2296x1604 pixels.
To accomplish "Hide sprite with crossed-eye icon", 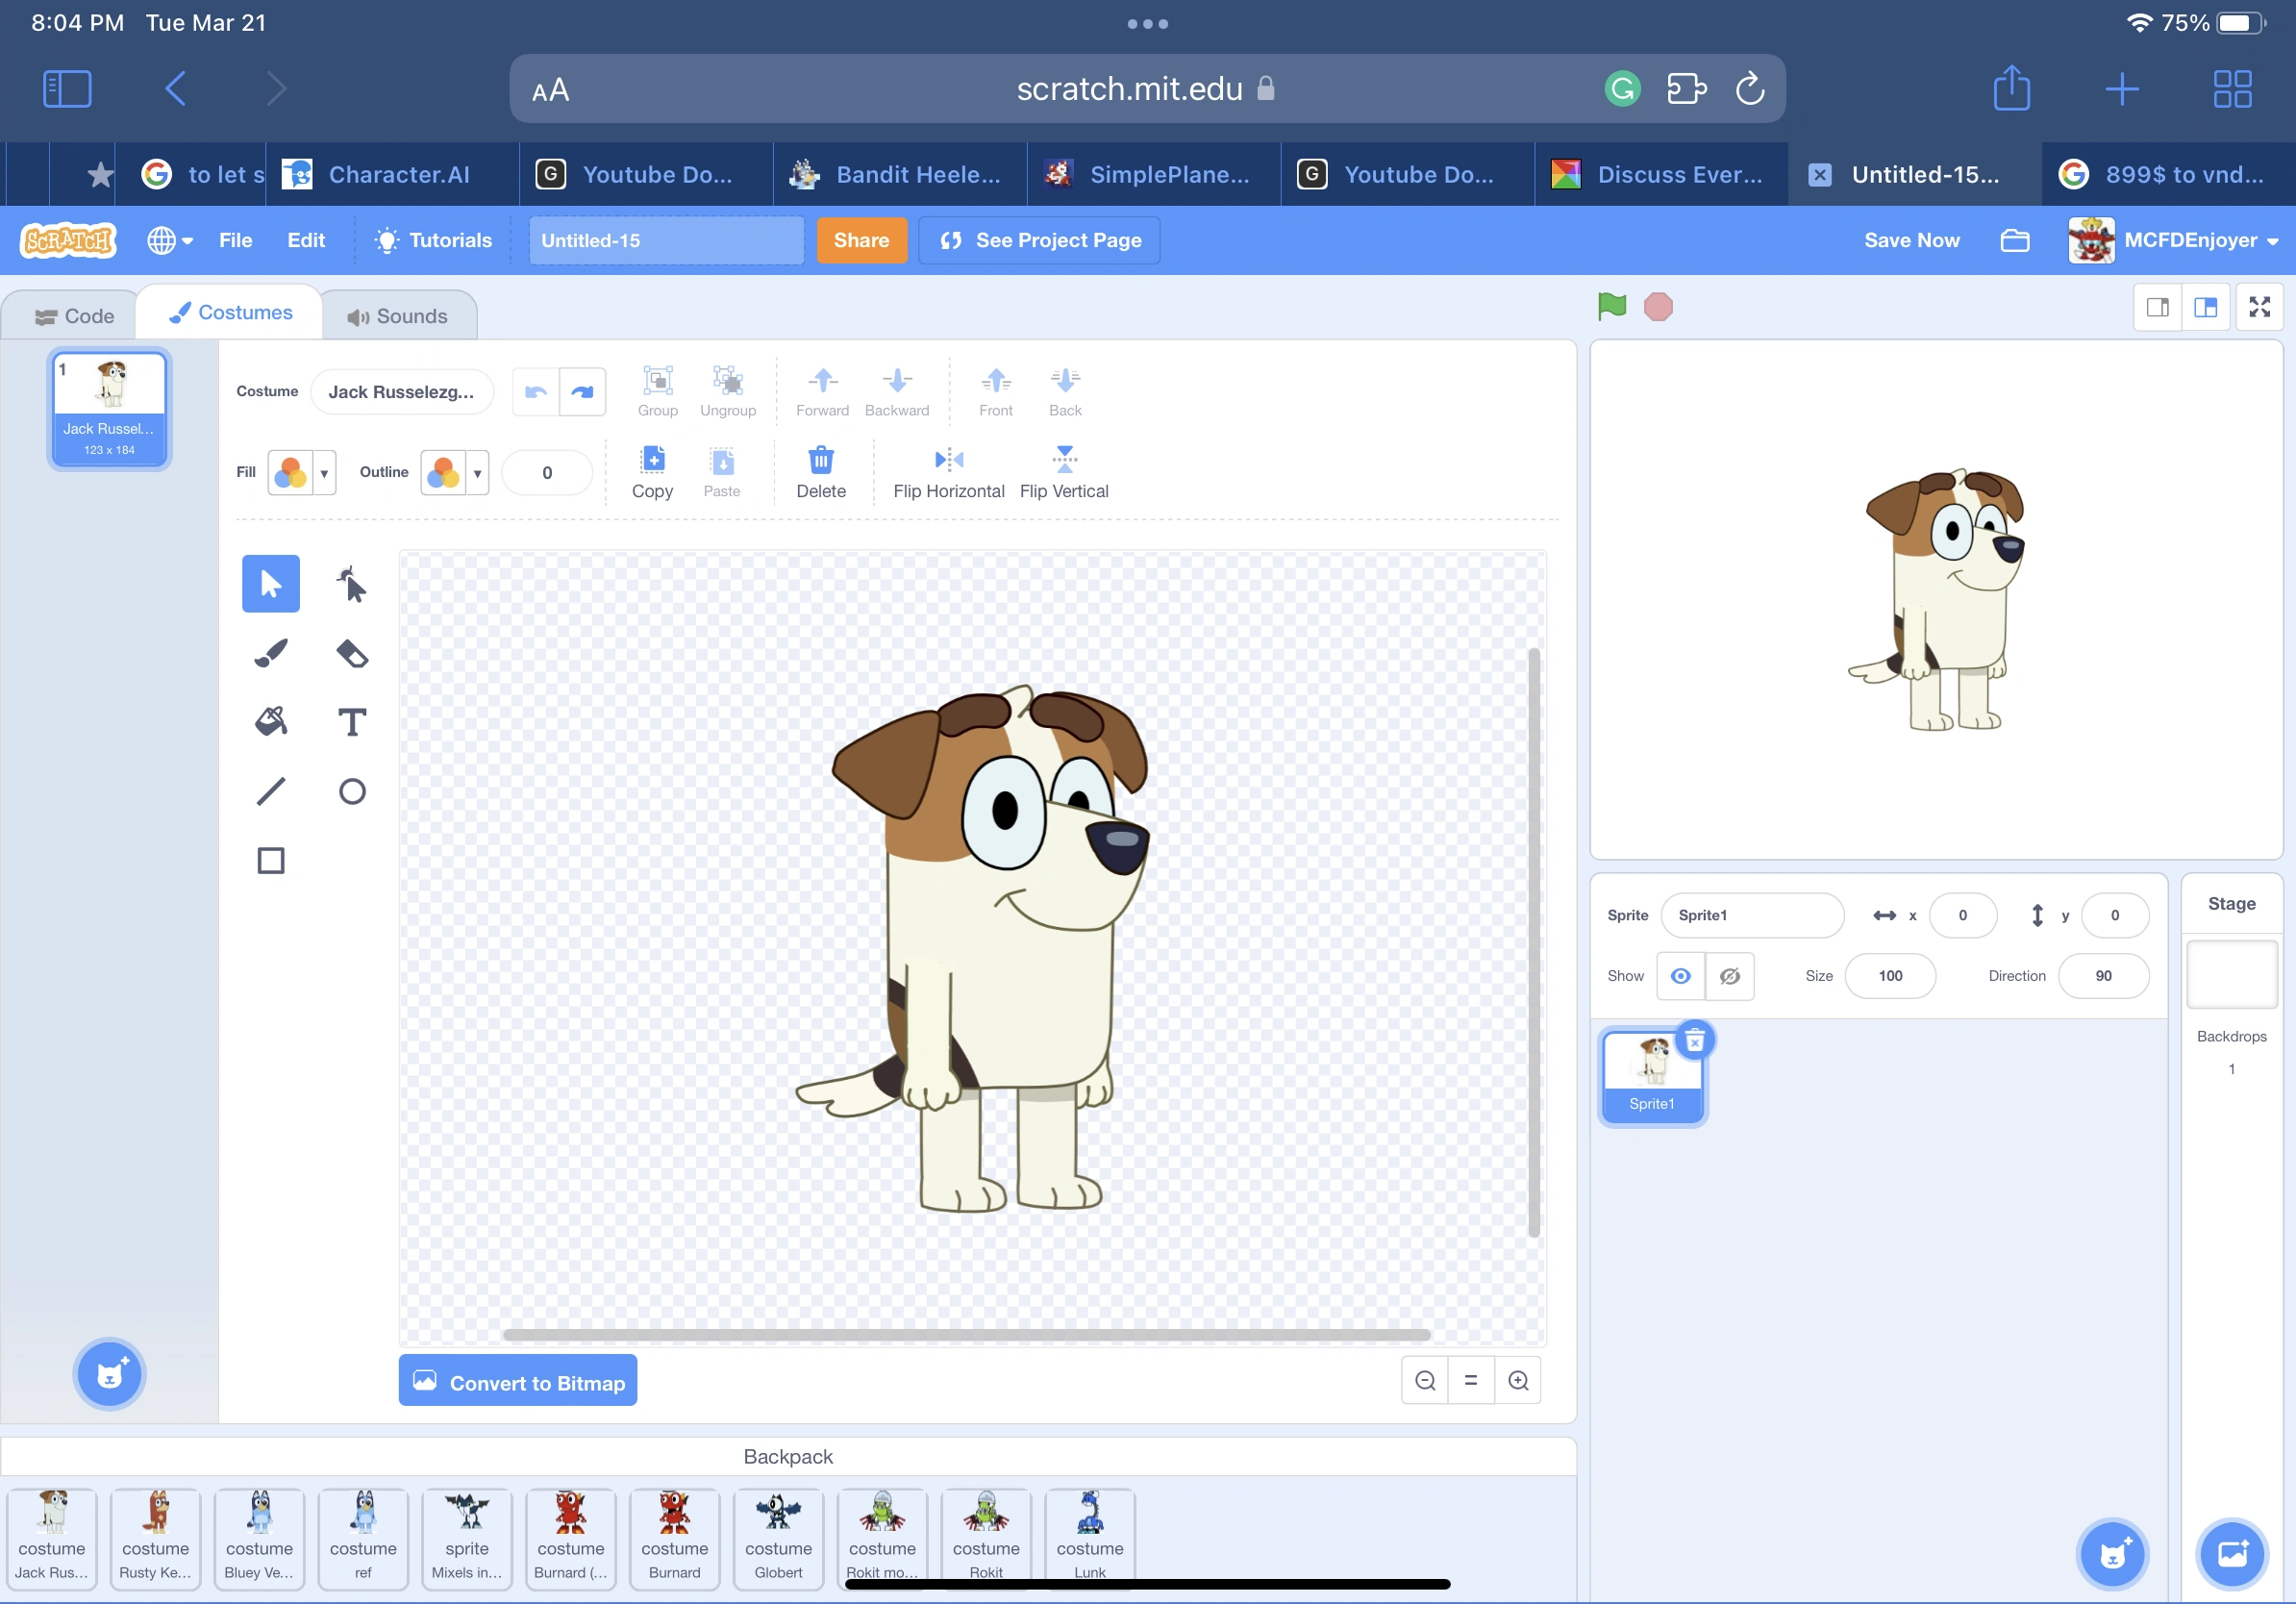I will tap(1729, 975).
